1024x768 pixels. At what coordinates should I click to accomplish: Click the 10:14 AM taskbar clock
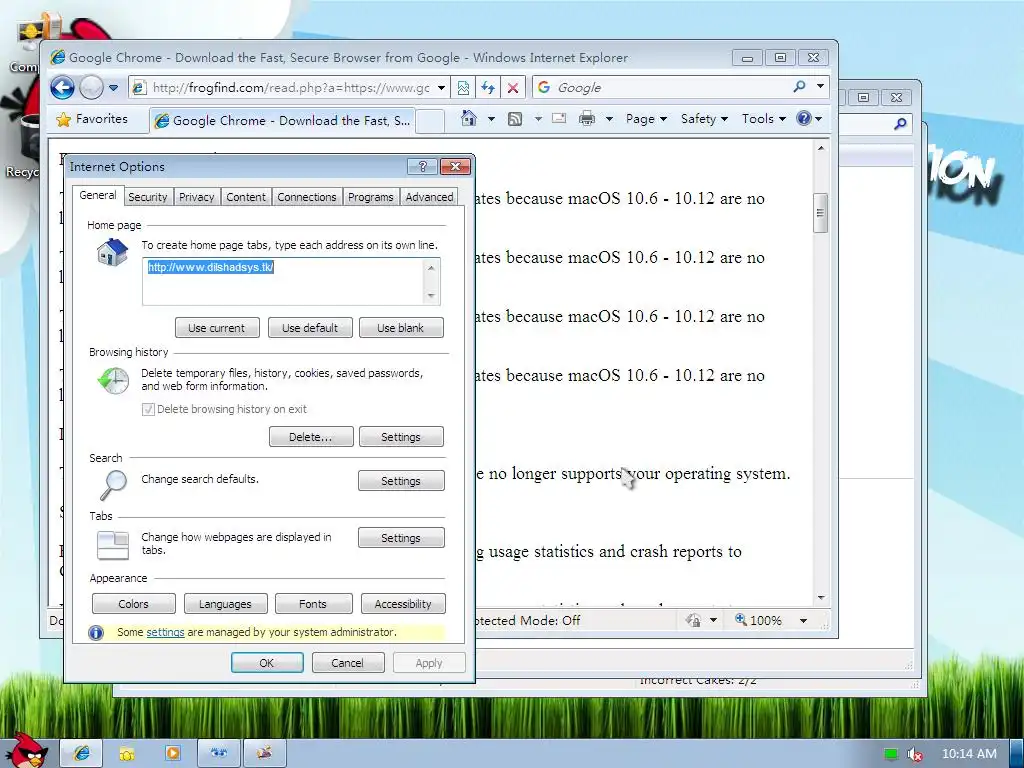tap(969, 754)
